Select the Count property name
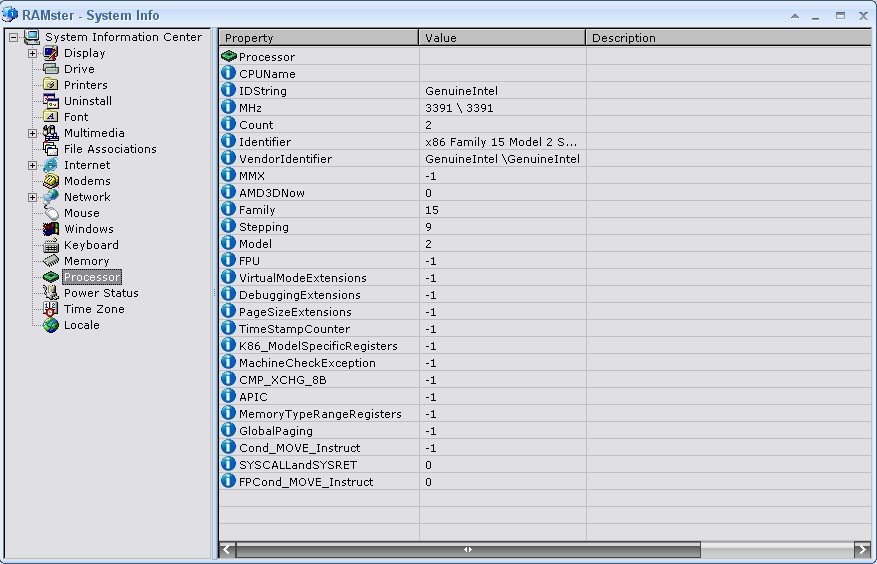The image size is (877, 564). tap(256, 125)
